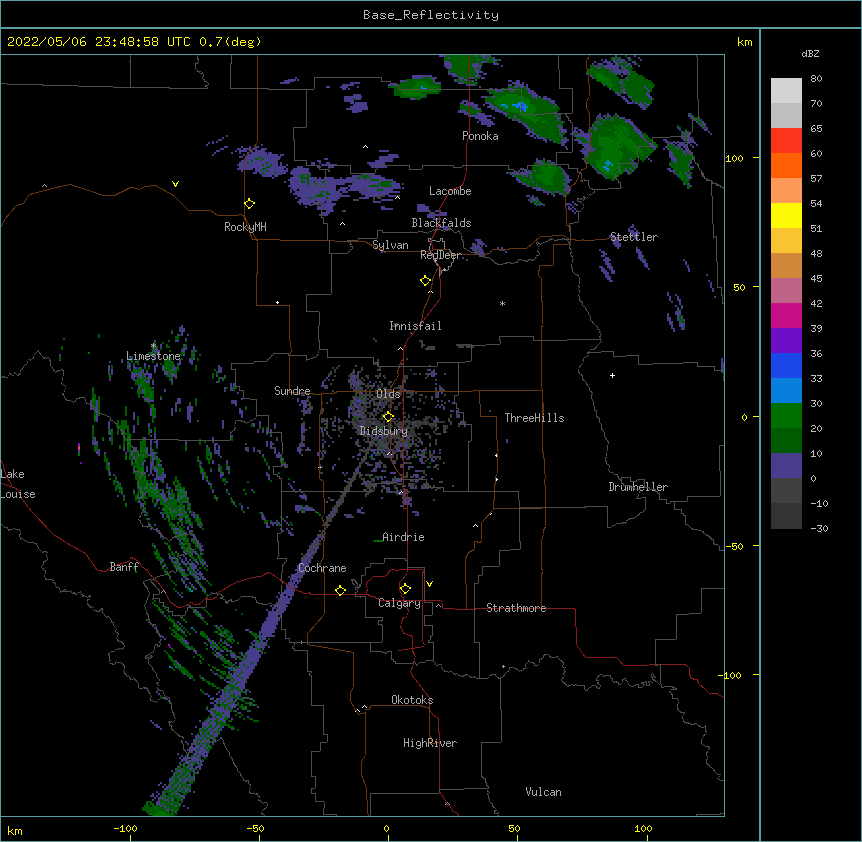Click the Airdrie city label

point(403,537)
